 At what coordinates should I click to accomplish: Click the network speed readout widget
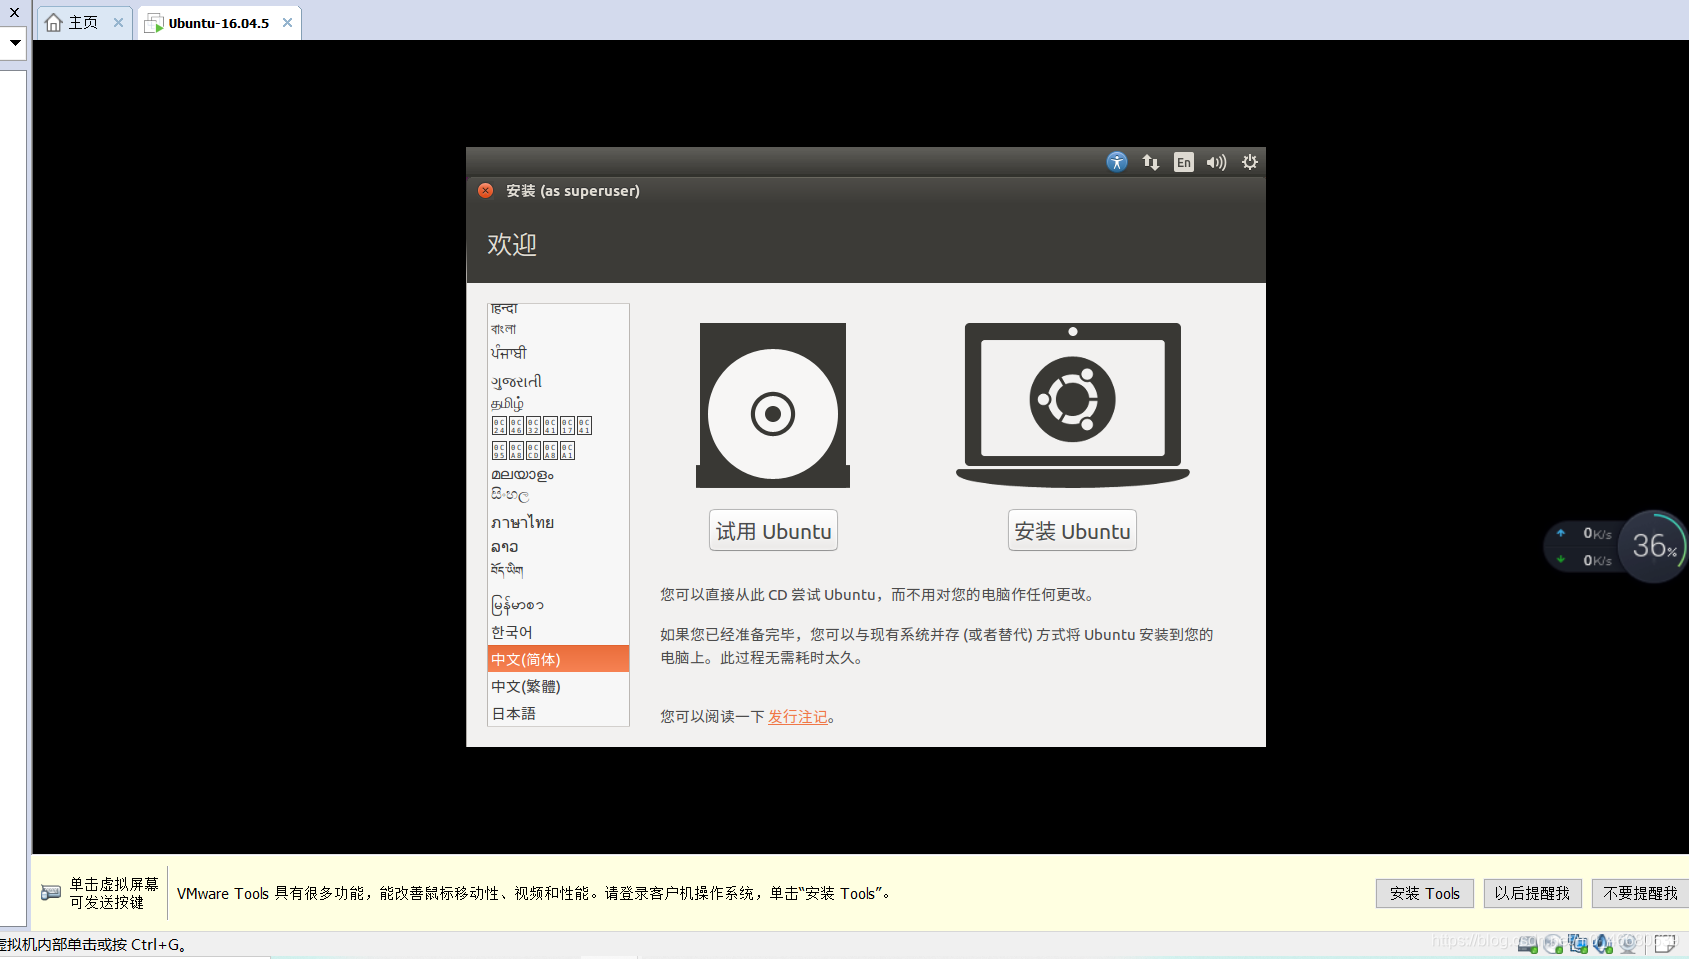(x=1584, y=547)
